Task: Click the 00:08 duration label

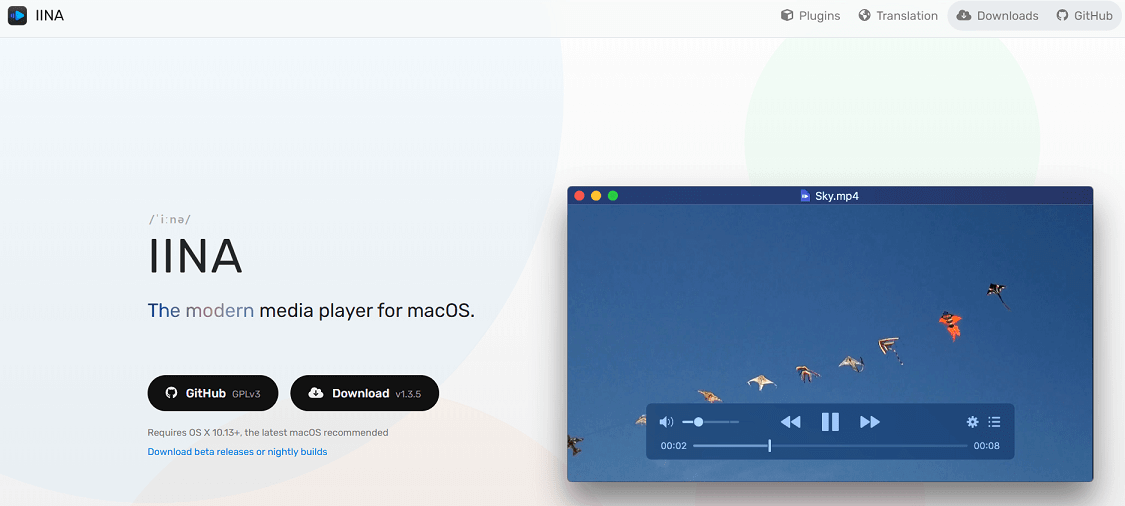Action: pos(987,446)
